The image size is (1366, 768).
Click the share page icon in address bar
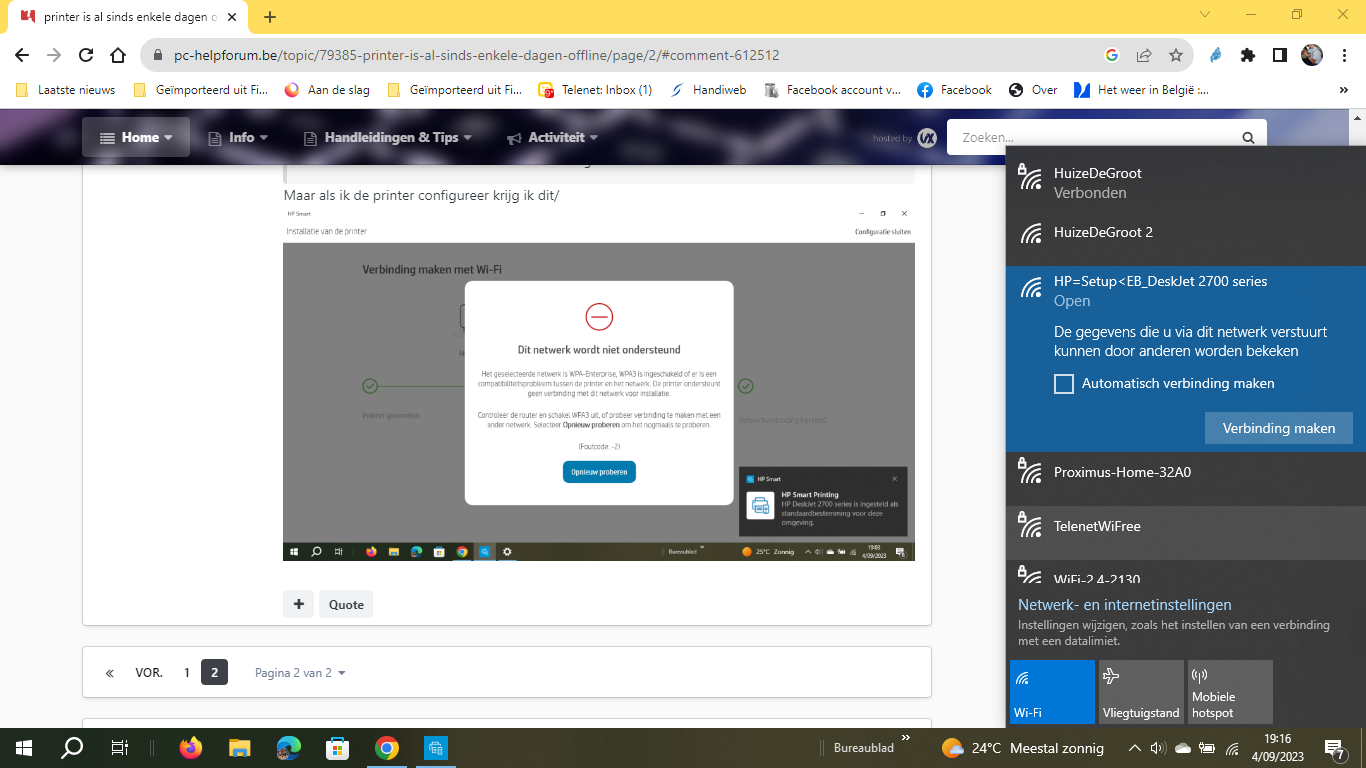(1144, 55)
